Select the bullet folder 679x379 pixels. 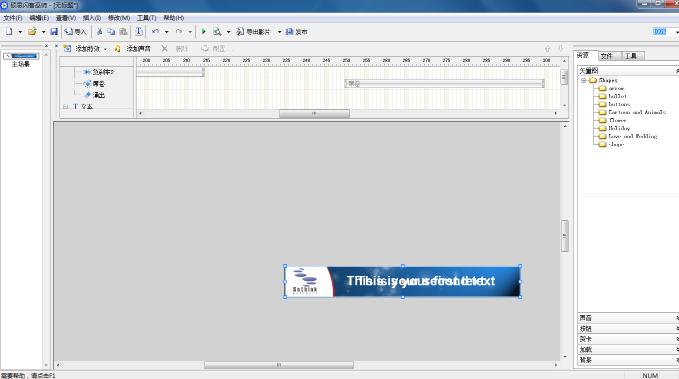618,96
